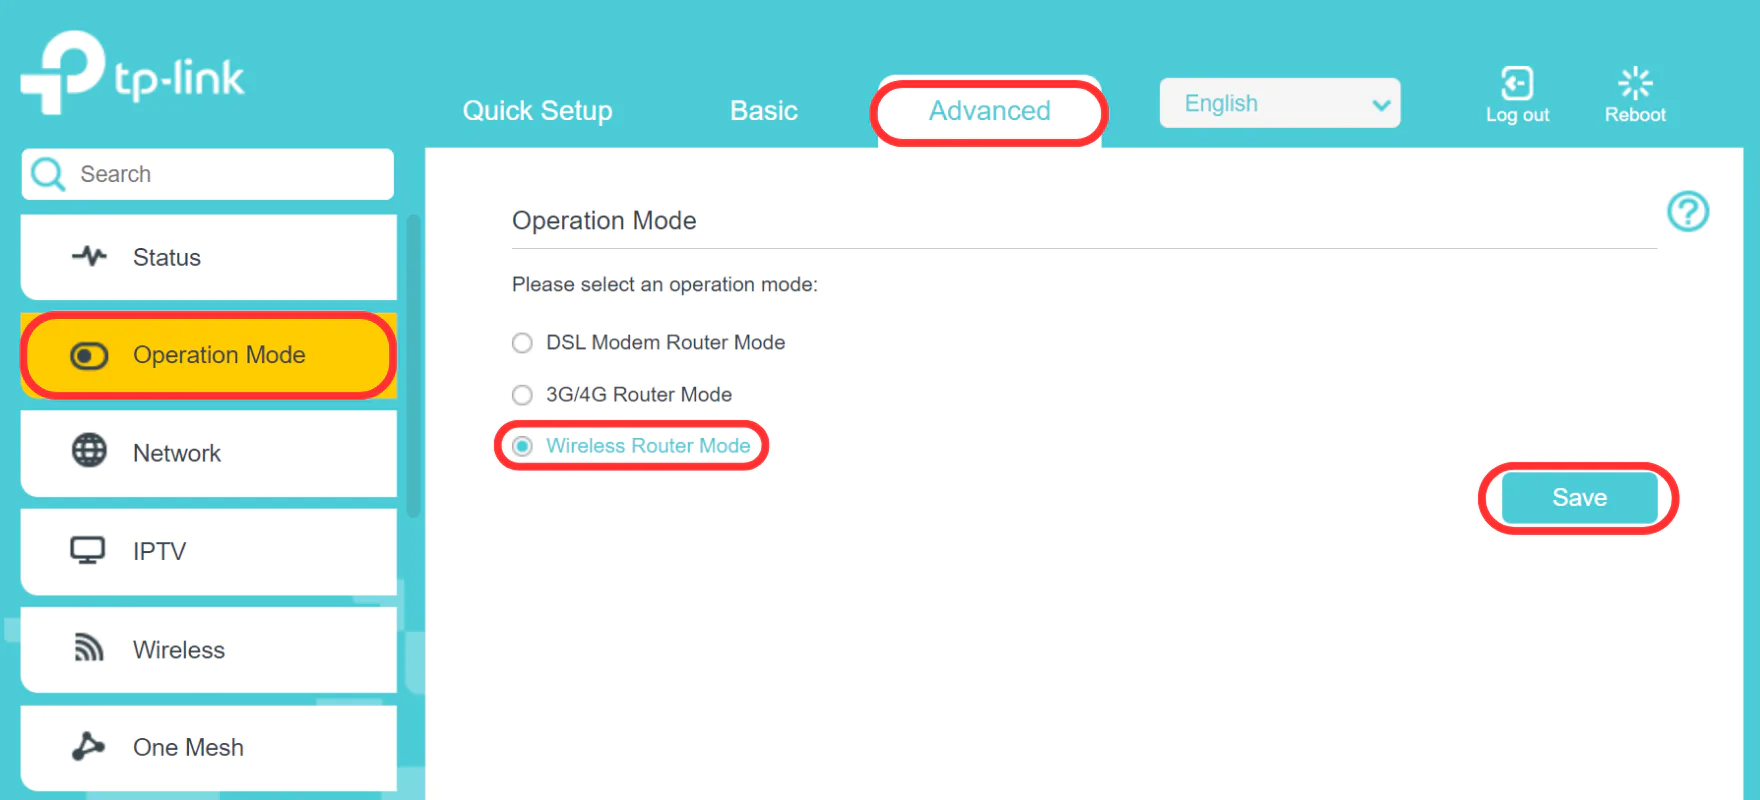This screenshot has width=1760, height=800.
Task: Open the English language dropdown
Action: [1280, 103]
